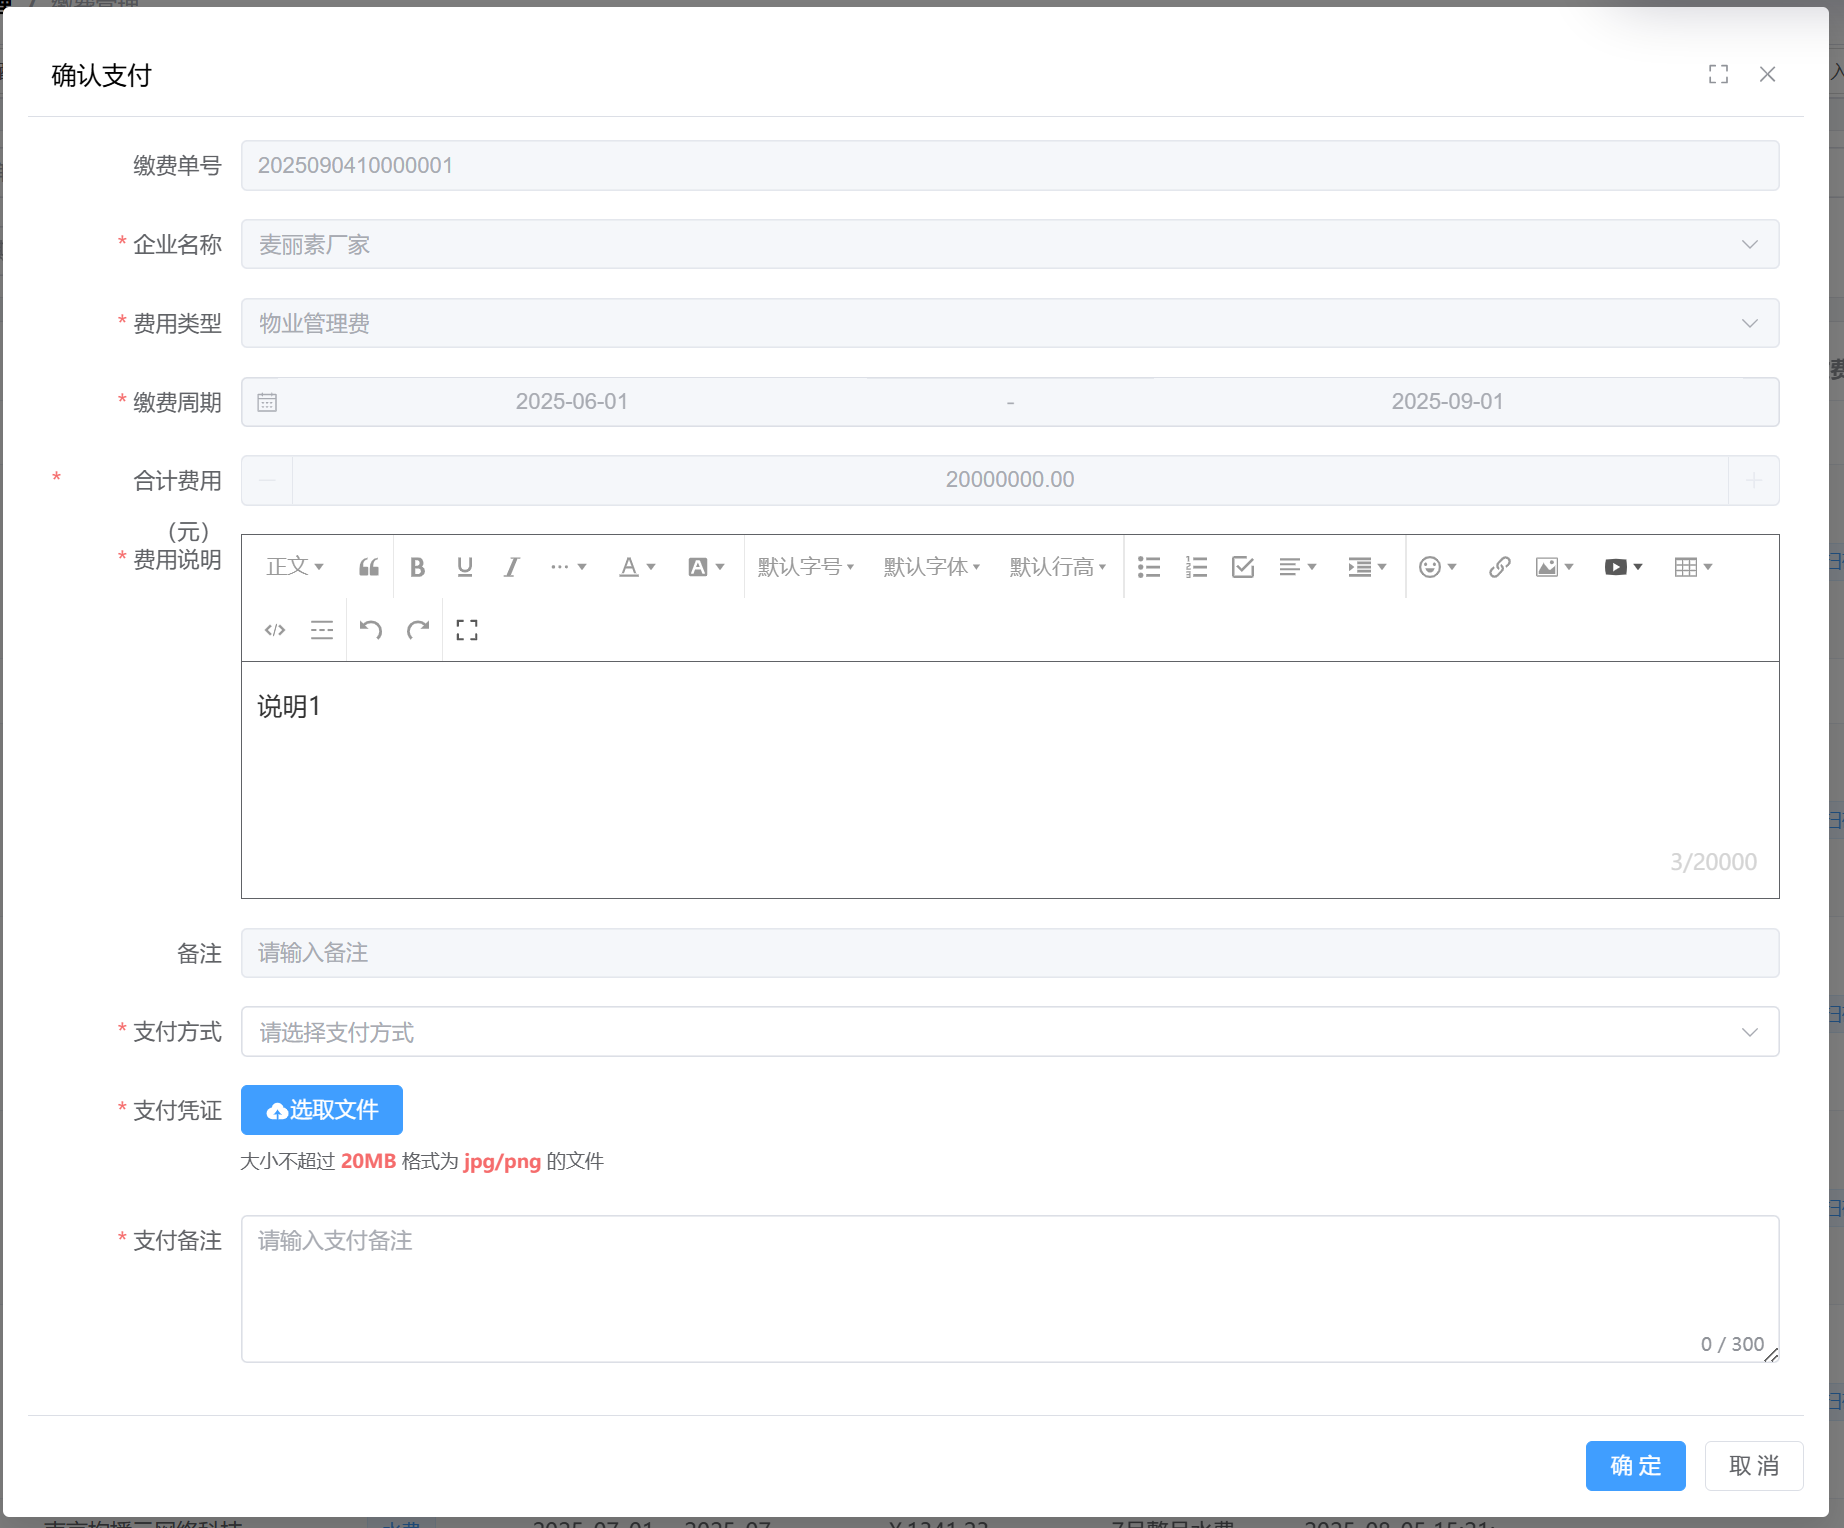The width and height of the screenshot is (1844, 1528).
Task: Click the undo icon in editor
Action: tap(371, 630)
